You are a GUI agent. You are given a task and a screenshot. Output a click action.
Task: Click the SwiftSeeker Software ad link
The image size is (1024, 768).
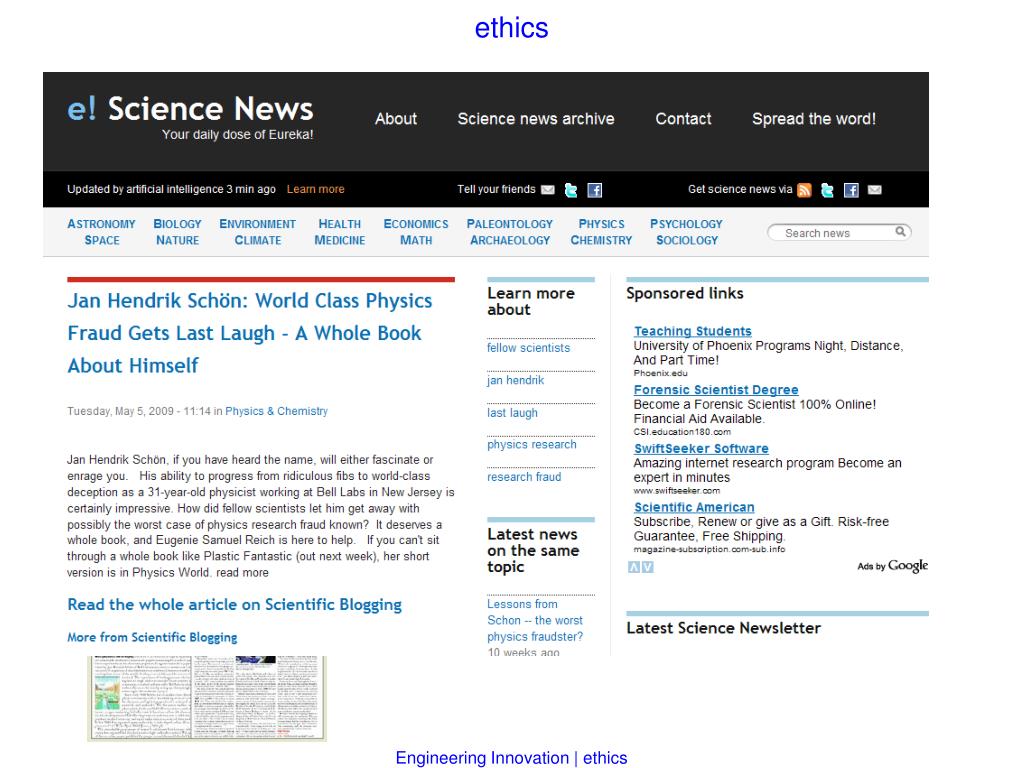[x=701, y=449]
